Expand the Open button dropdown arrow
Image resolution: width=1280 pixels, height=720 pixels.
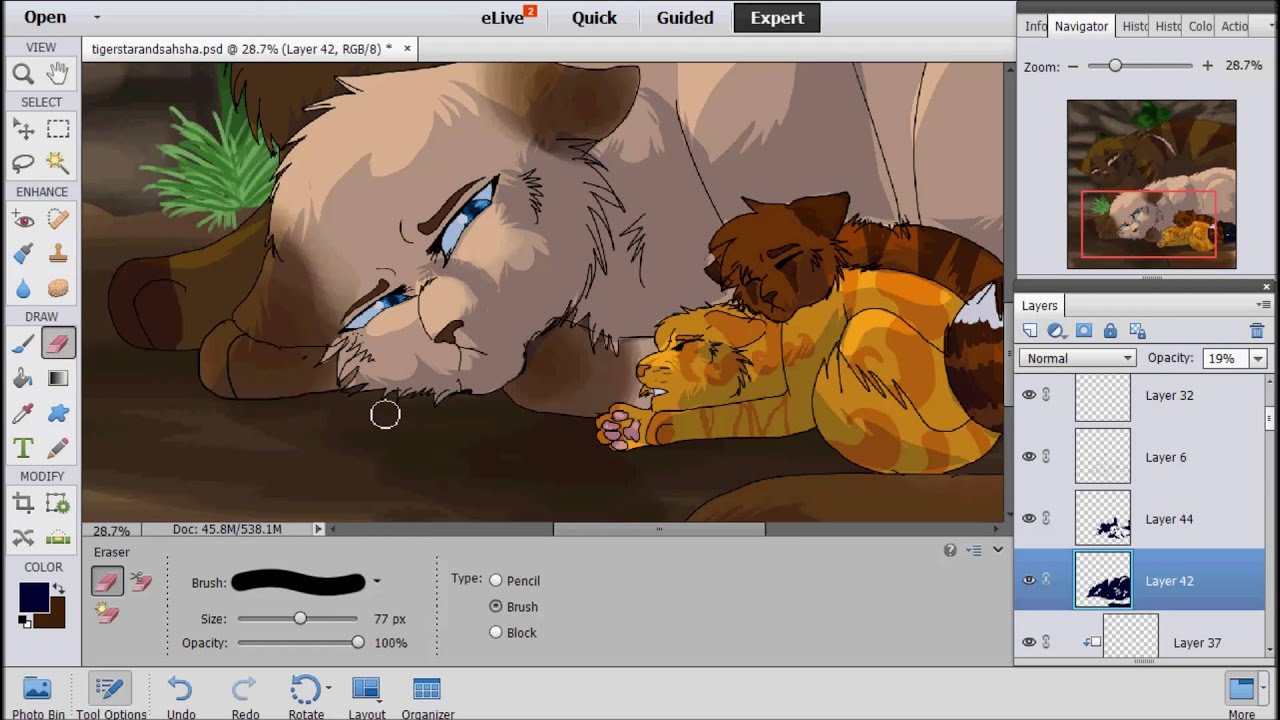(97, 17)
